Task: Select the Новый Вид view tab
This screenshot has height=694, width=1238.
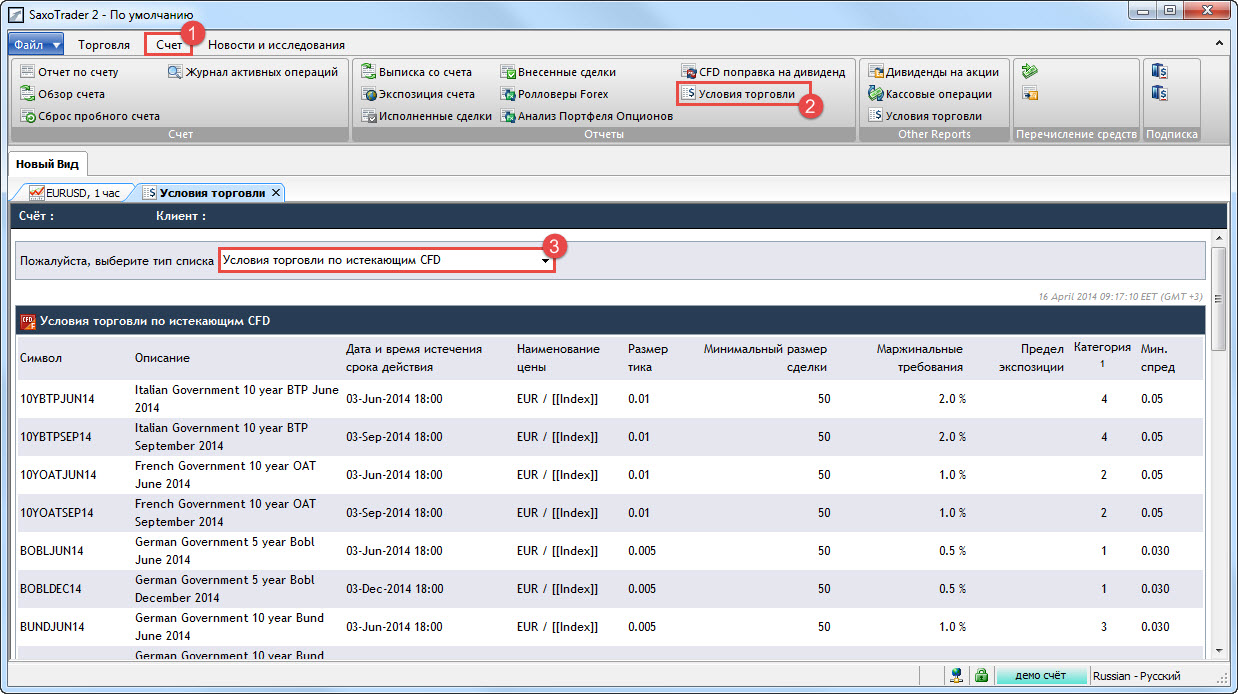Action: click(48, 164)
